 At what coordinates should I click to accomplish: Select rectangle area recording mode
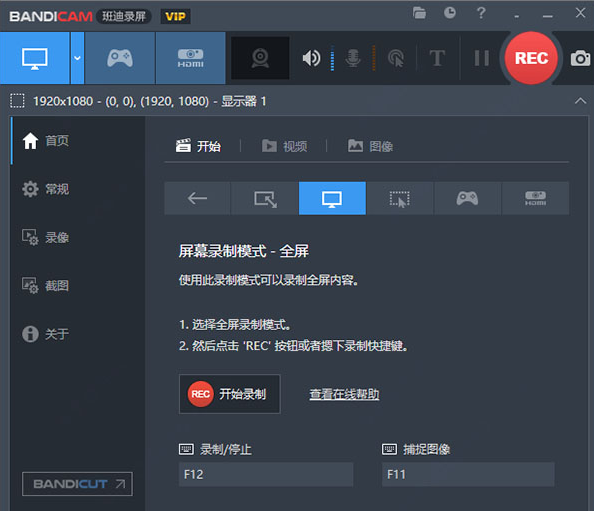click(x=265, y=198)
